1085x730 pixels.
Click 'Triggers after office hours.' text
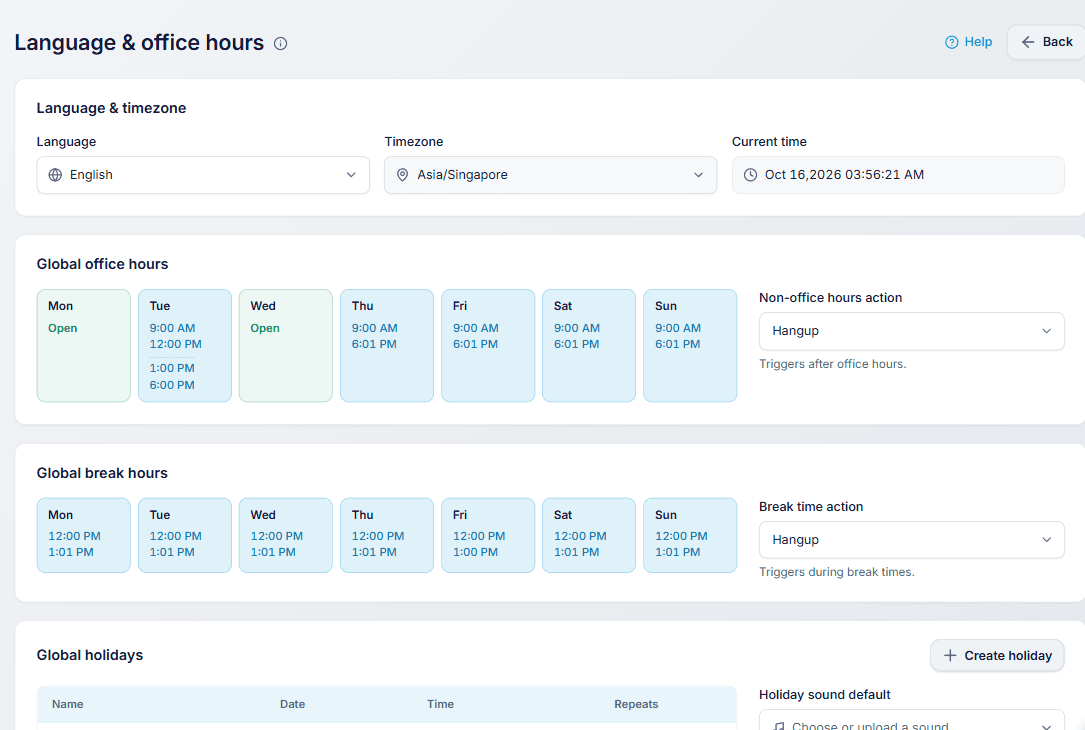pos(832,364)
